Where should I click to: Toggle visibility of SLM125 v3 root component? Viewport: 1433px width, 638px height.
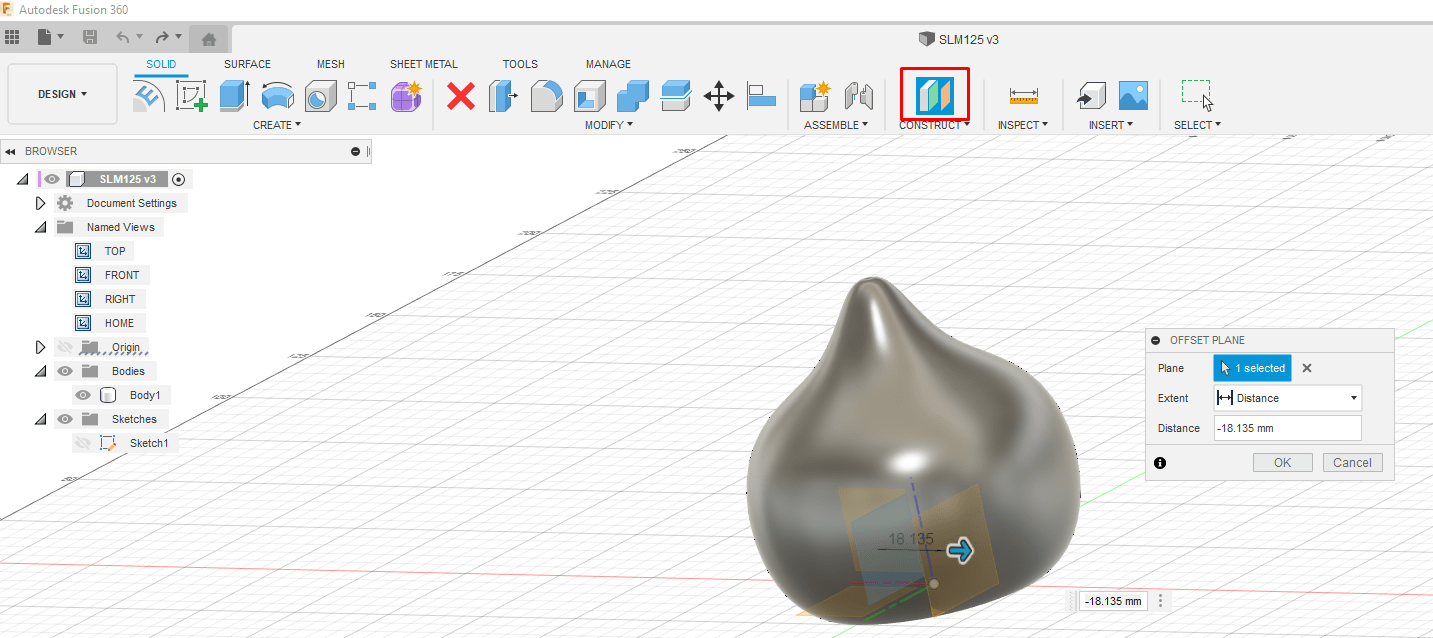click(52, 179)
